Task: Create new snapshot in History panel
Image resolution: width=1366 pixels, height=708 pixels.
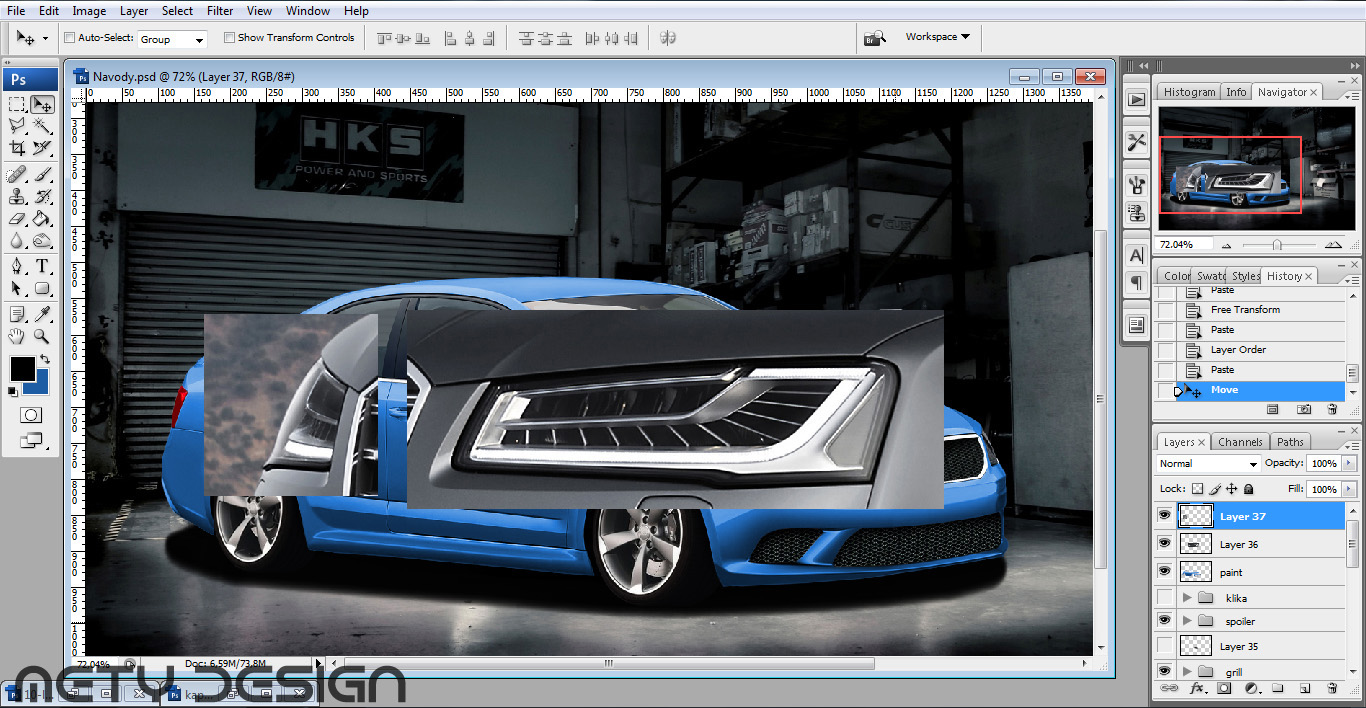Action: click(1304, 409)
